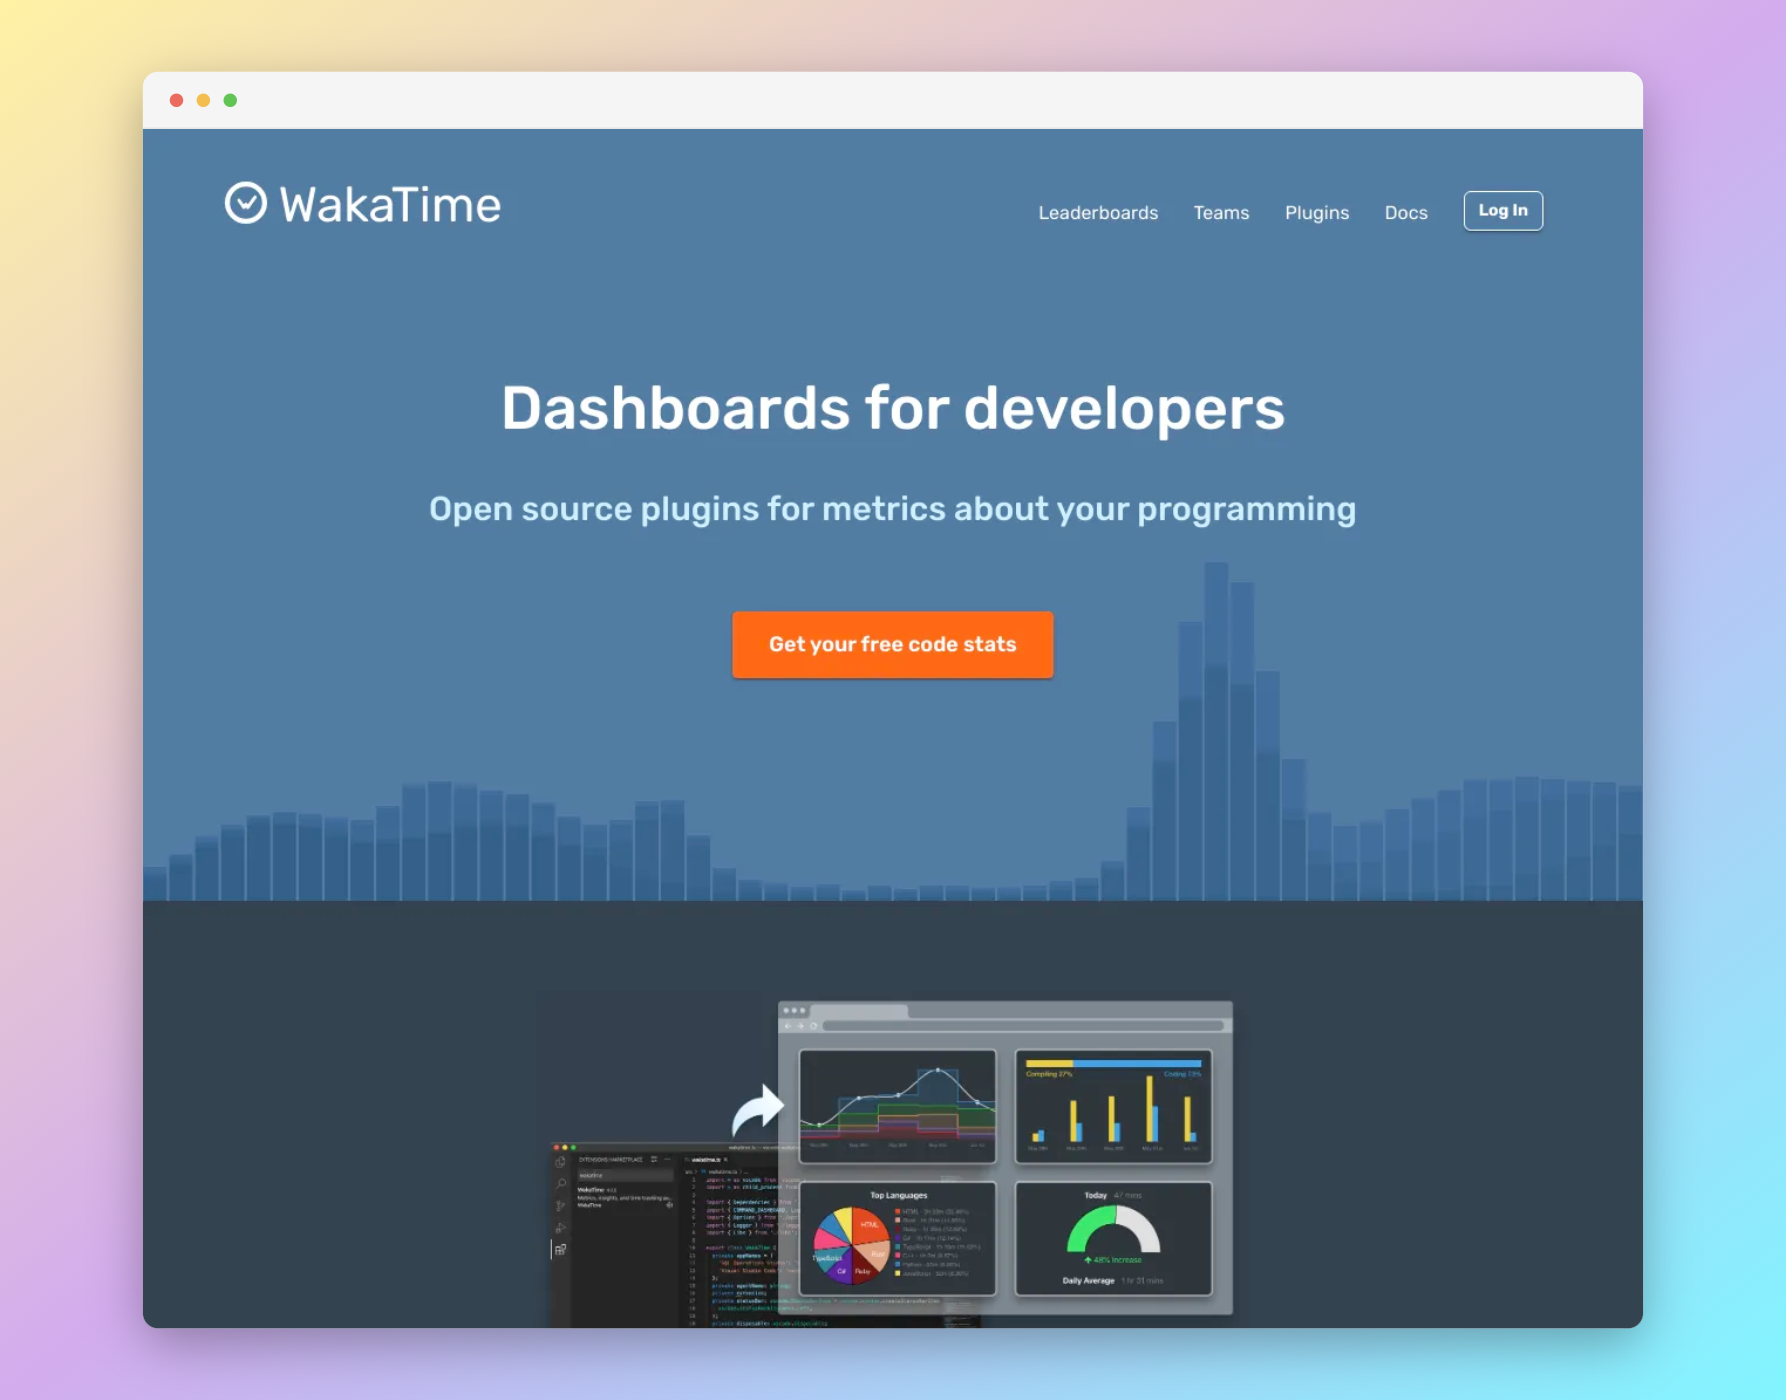Open the Leaderboards nav link
Screen dimensions: 1786x1400
[1098, 212]
